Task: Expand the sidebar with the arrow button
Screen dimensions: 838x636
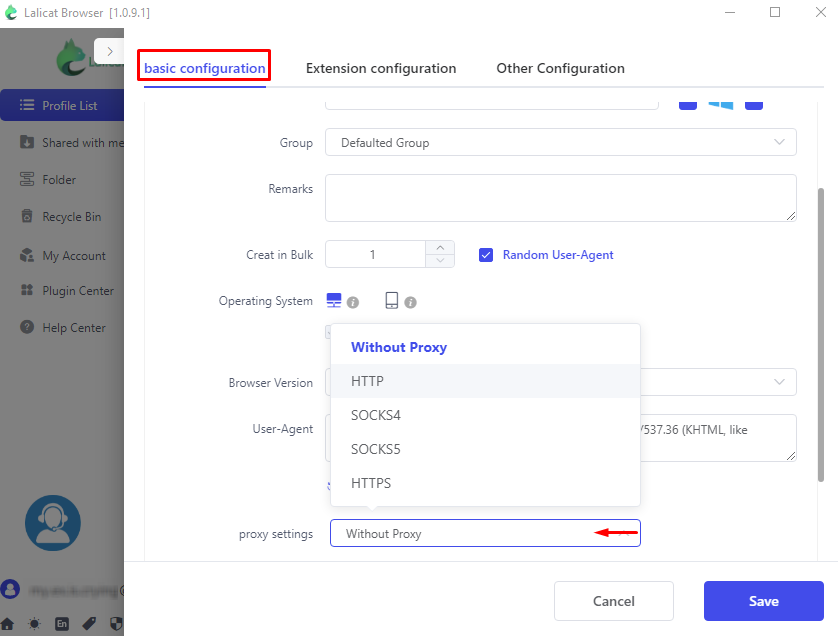Action: pyautogui.click(x=109, y=52)
